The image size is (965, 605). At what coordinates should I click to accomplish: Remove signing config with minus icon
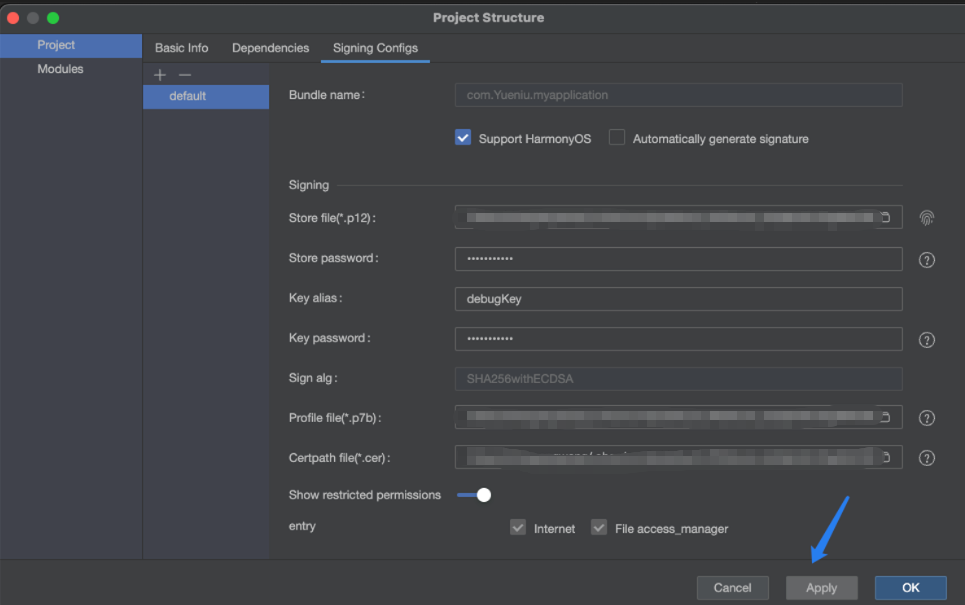point(185,75)
